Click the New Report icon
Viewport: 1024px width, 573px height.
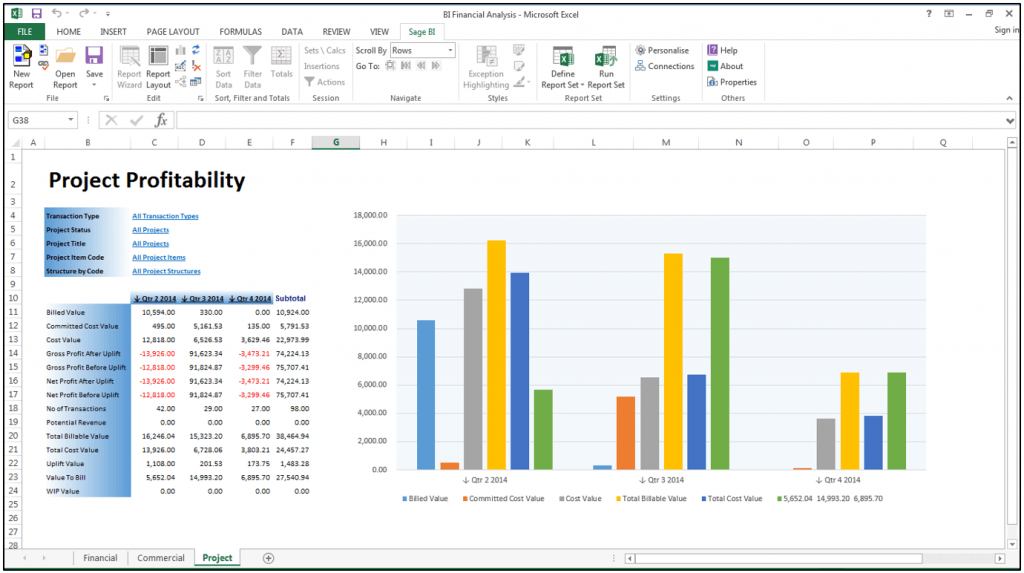tap(22, 56)
